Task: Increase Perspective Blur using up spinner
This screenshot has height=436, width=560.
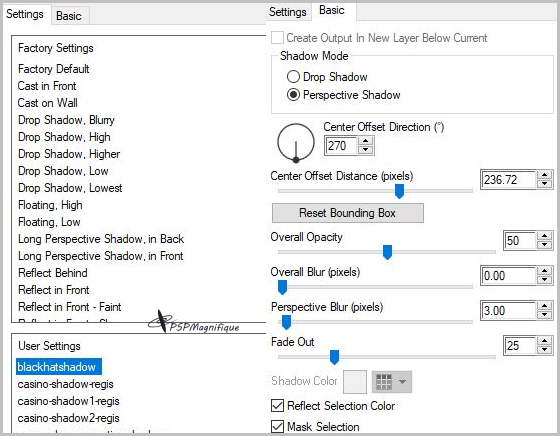Action: [x=544, y=306]
